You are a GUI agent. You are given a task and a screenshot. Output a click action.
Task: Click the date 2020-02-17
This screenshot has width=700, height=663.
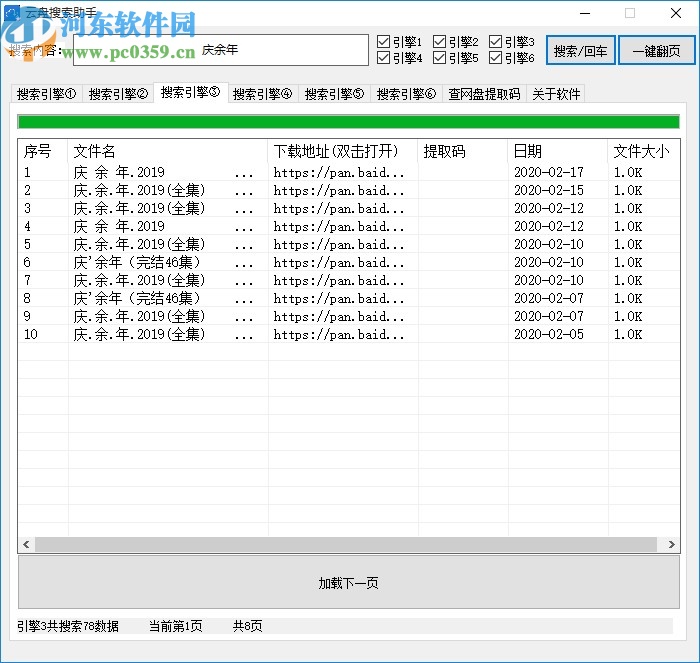pyautogui.click(x=549, y=172)
